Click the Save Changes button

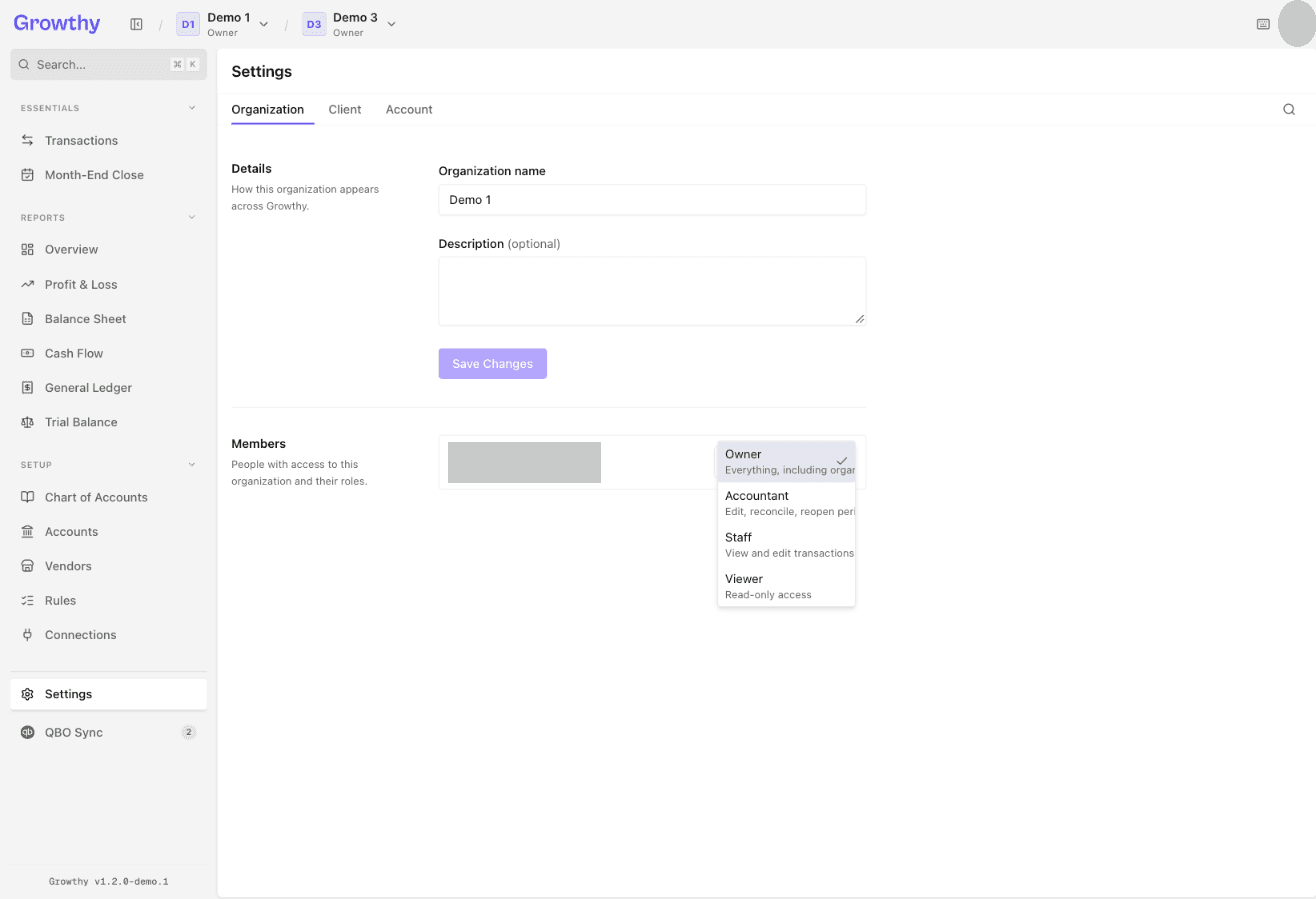493,364
